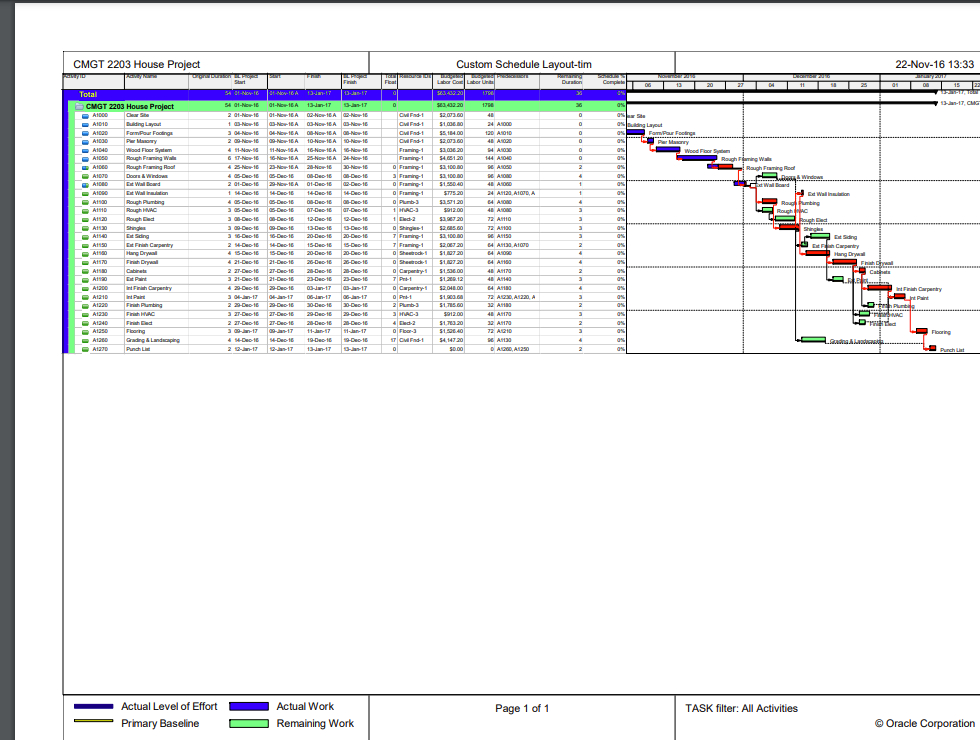Click the Custom Schedule Layout-tim title
Image resolution: width=980 pixels, height=740 pixels.
pyautogui.click(x=523, y=64)
